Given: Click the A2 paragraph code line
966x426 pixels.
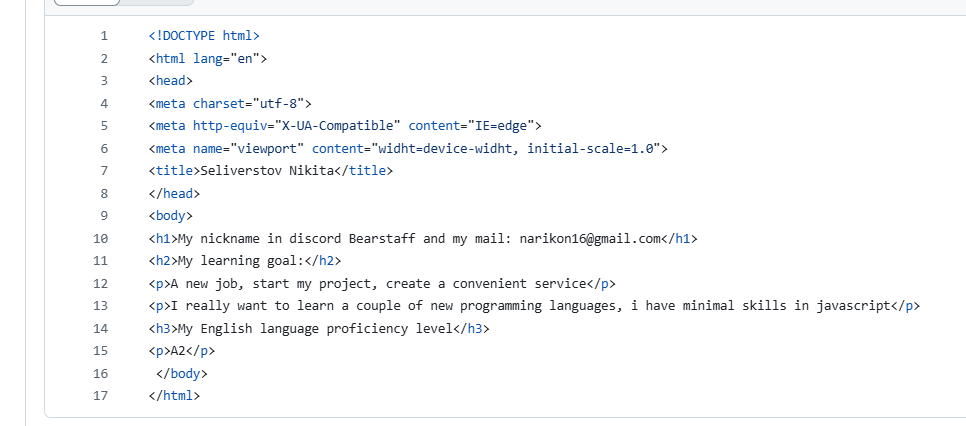Looking at the screenshot, I should [182, 351].
